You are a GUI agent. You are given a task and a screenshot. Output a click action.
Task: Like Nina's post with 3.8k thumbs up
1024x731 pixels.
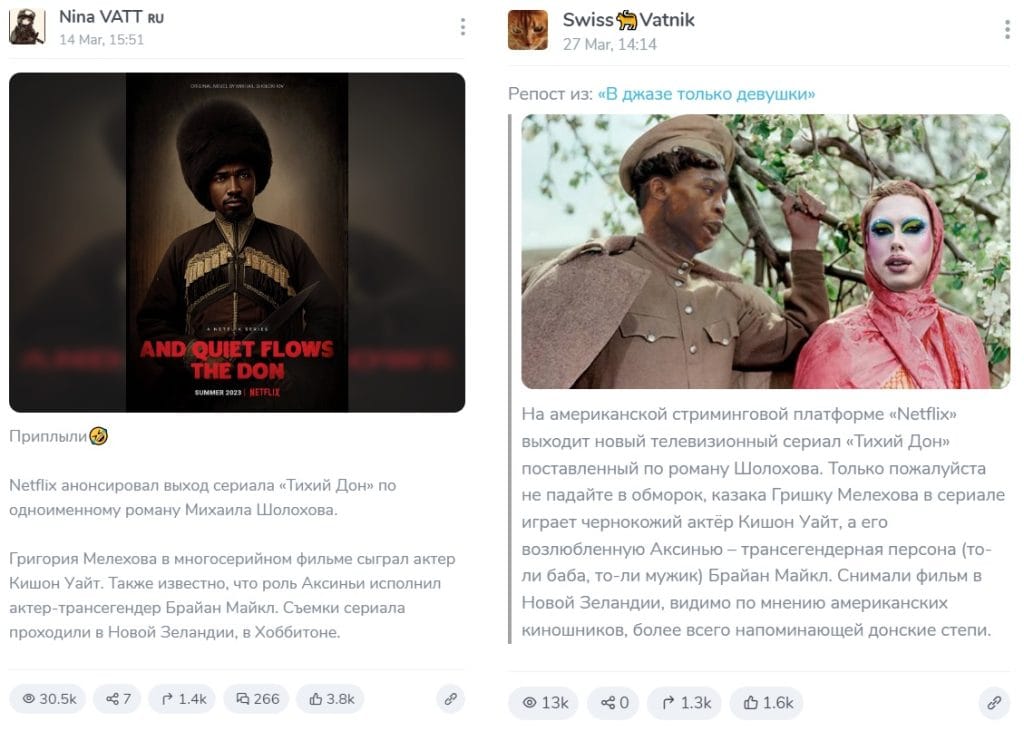(330, 699)
